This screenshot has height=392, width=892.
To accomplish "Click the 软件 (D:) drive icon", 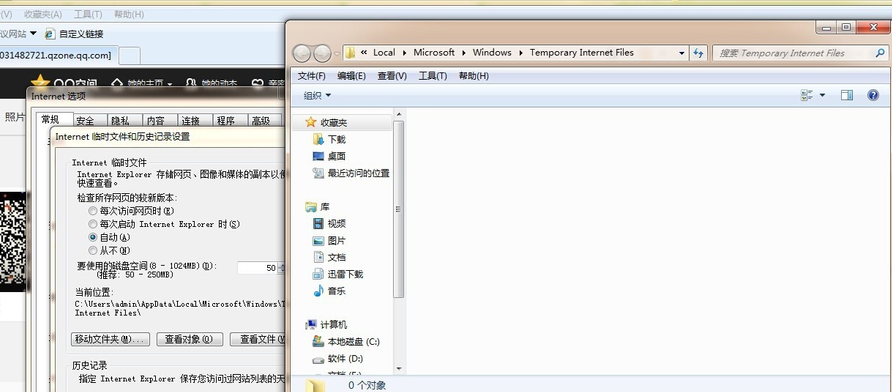I will [x=319, y=359].
